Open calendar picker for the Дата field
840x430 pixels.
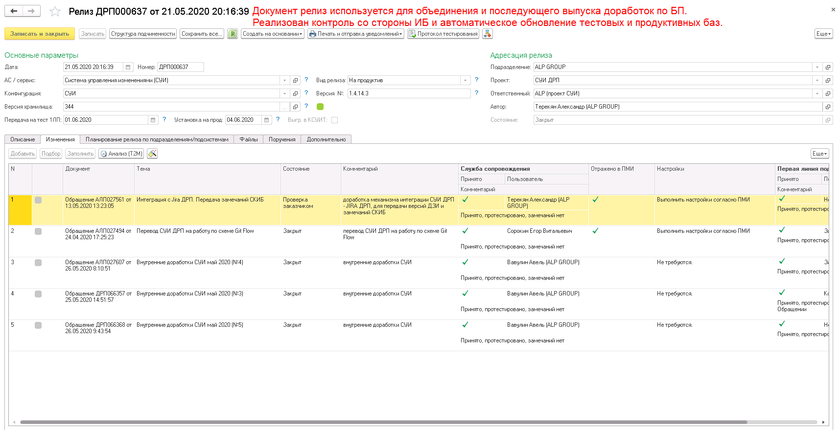128,67
